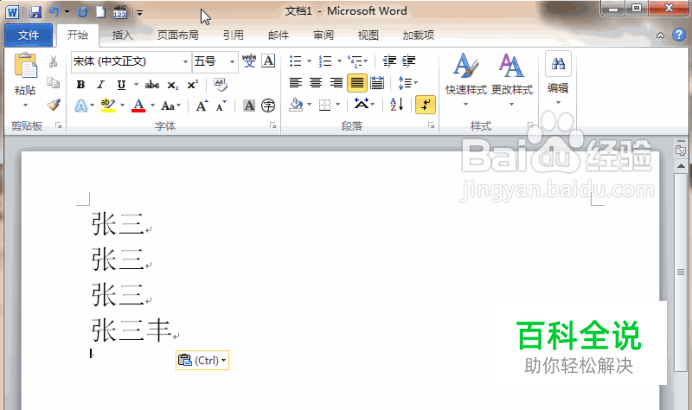
Task: Click the character border icon
Action: [x=268, y=61]
